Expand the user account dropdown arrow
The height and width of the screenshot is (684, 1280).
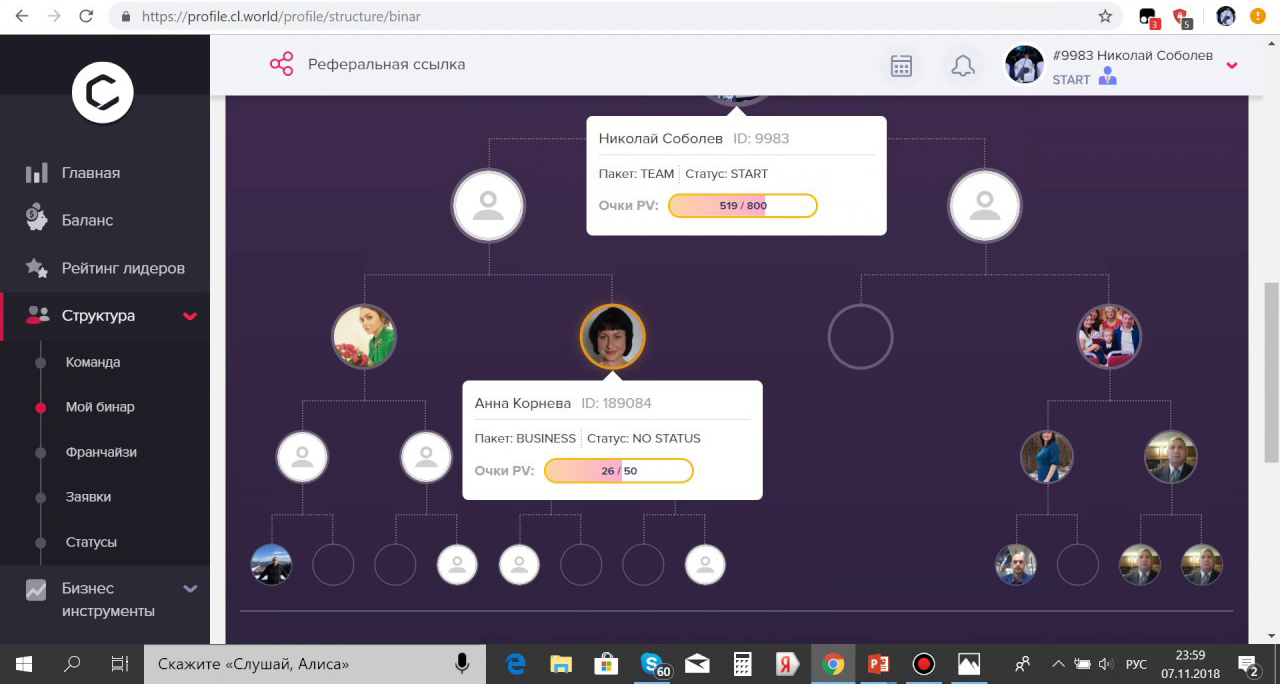(1232, 65)
